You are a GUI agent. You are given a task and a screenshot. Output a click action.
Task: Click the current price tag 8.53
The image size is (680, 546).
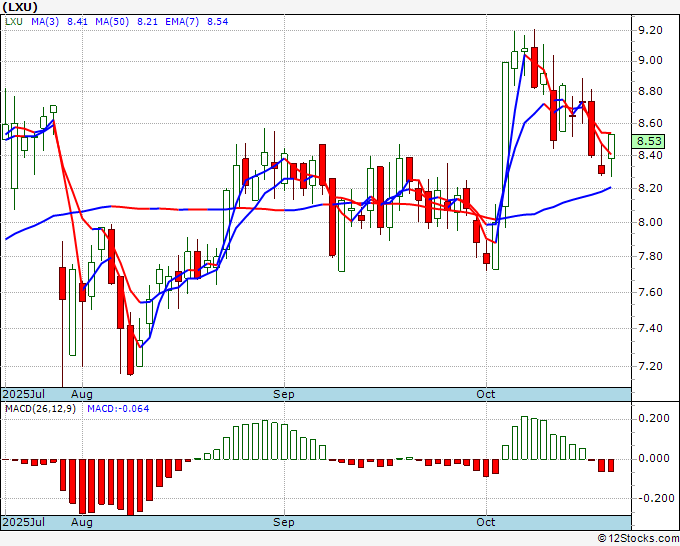pyautogui.click(x=649, y=141)
